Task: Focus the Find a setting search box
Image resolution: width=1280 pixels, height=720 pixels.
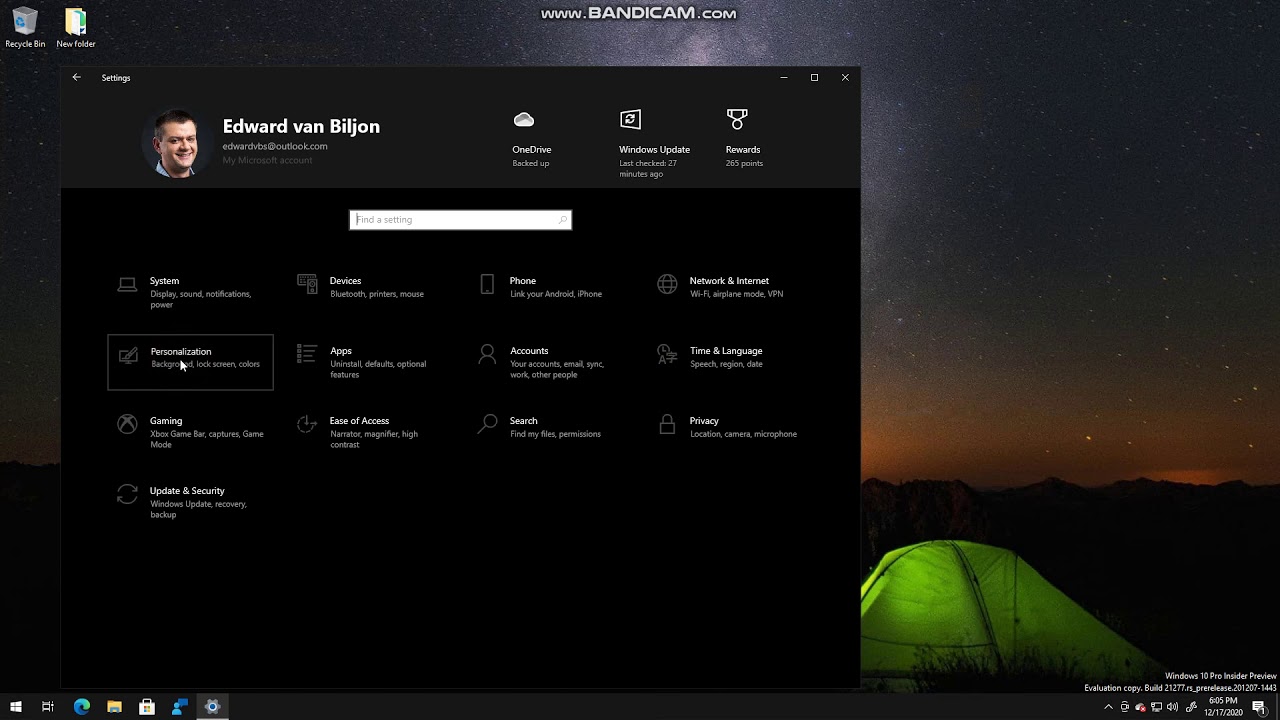Action: click(x=460, y=220)
